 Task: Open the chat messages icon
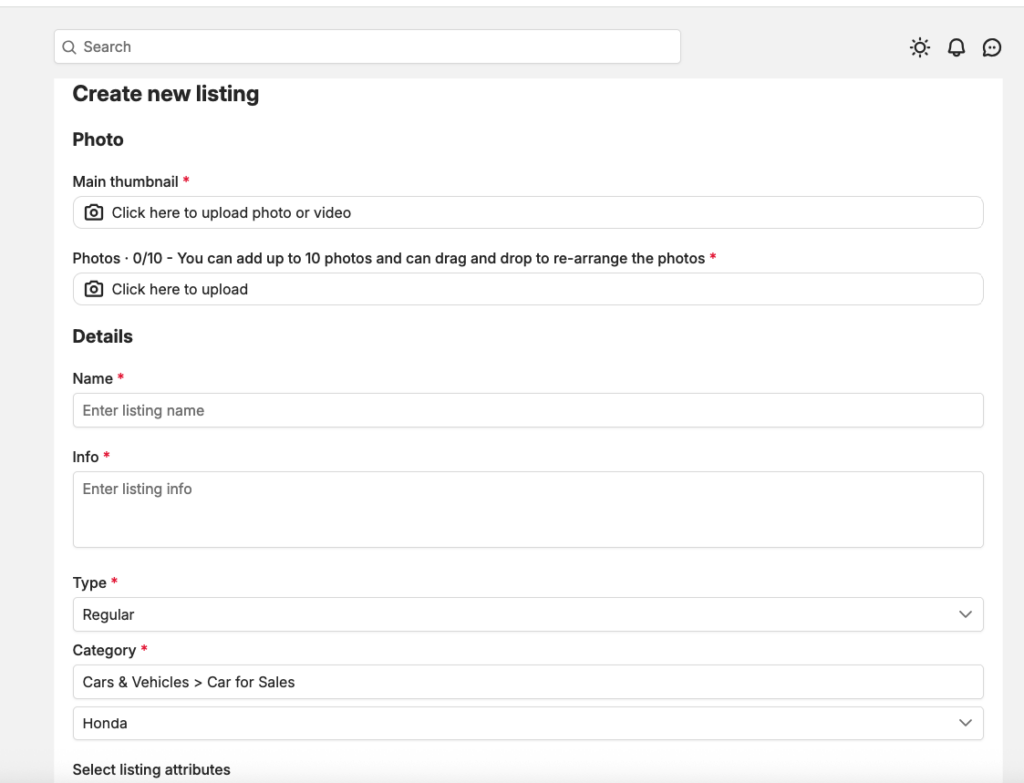991,47
